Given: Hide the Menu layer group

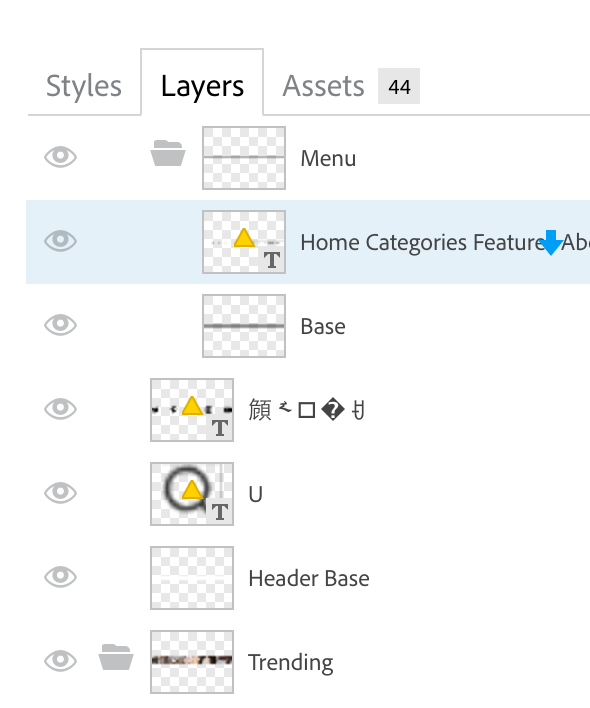Looking at the screenshot, I should pos(60,157).
